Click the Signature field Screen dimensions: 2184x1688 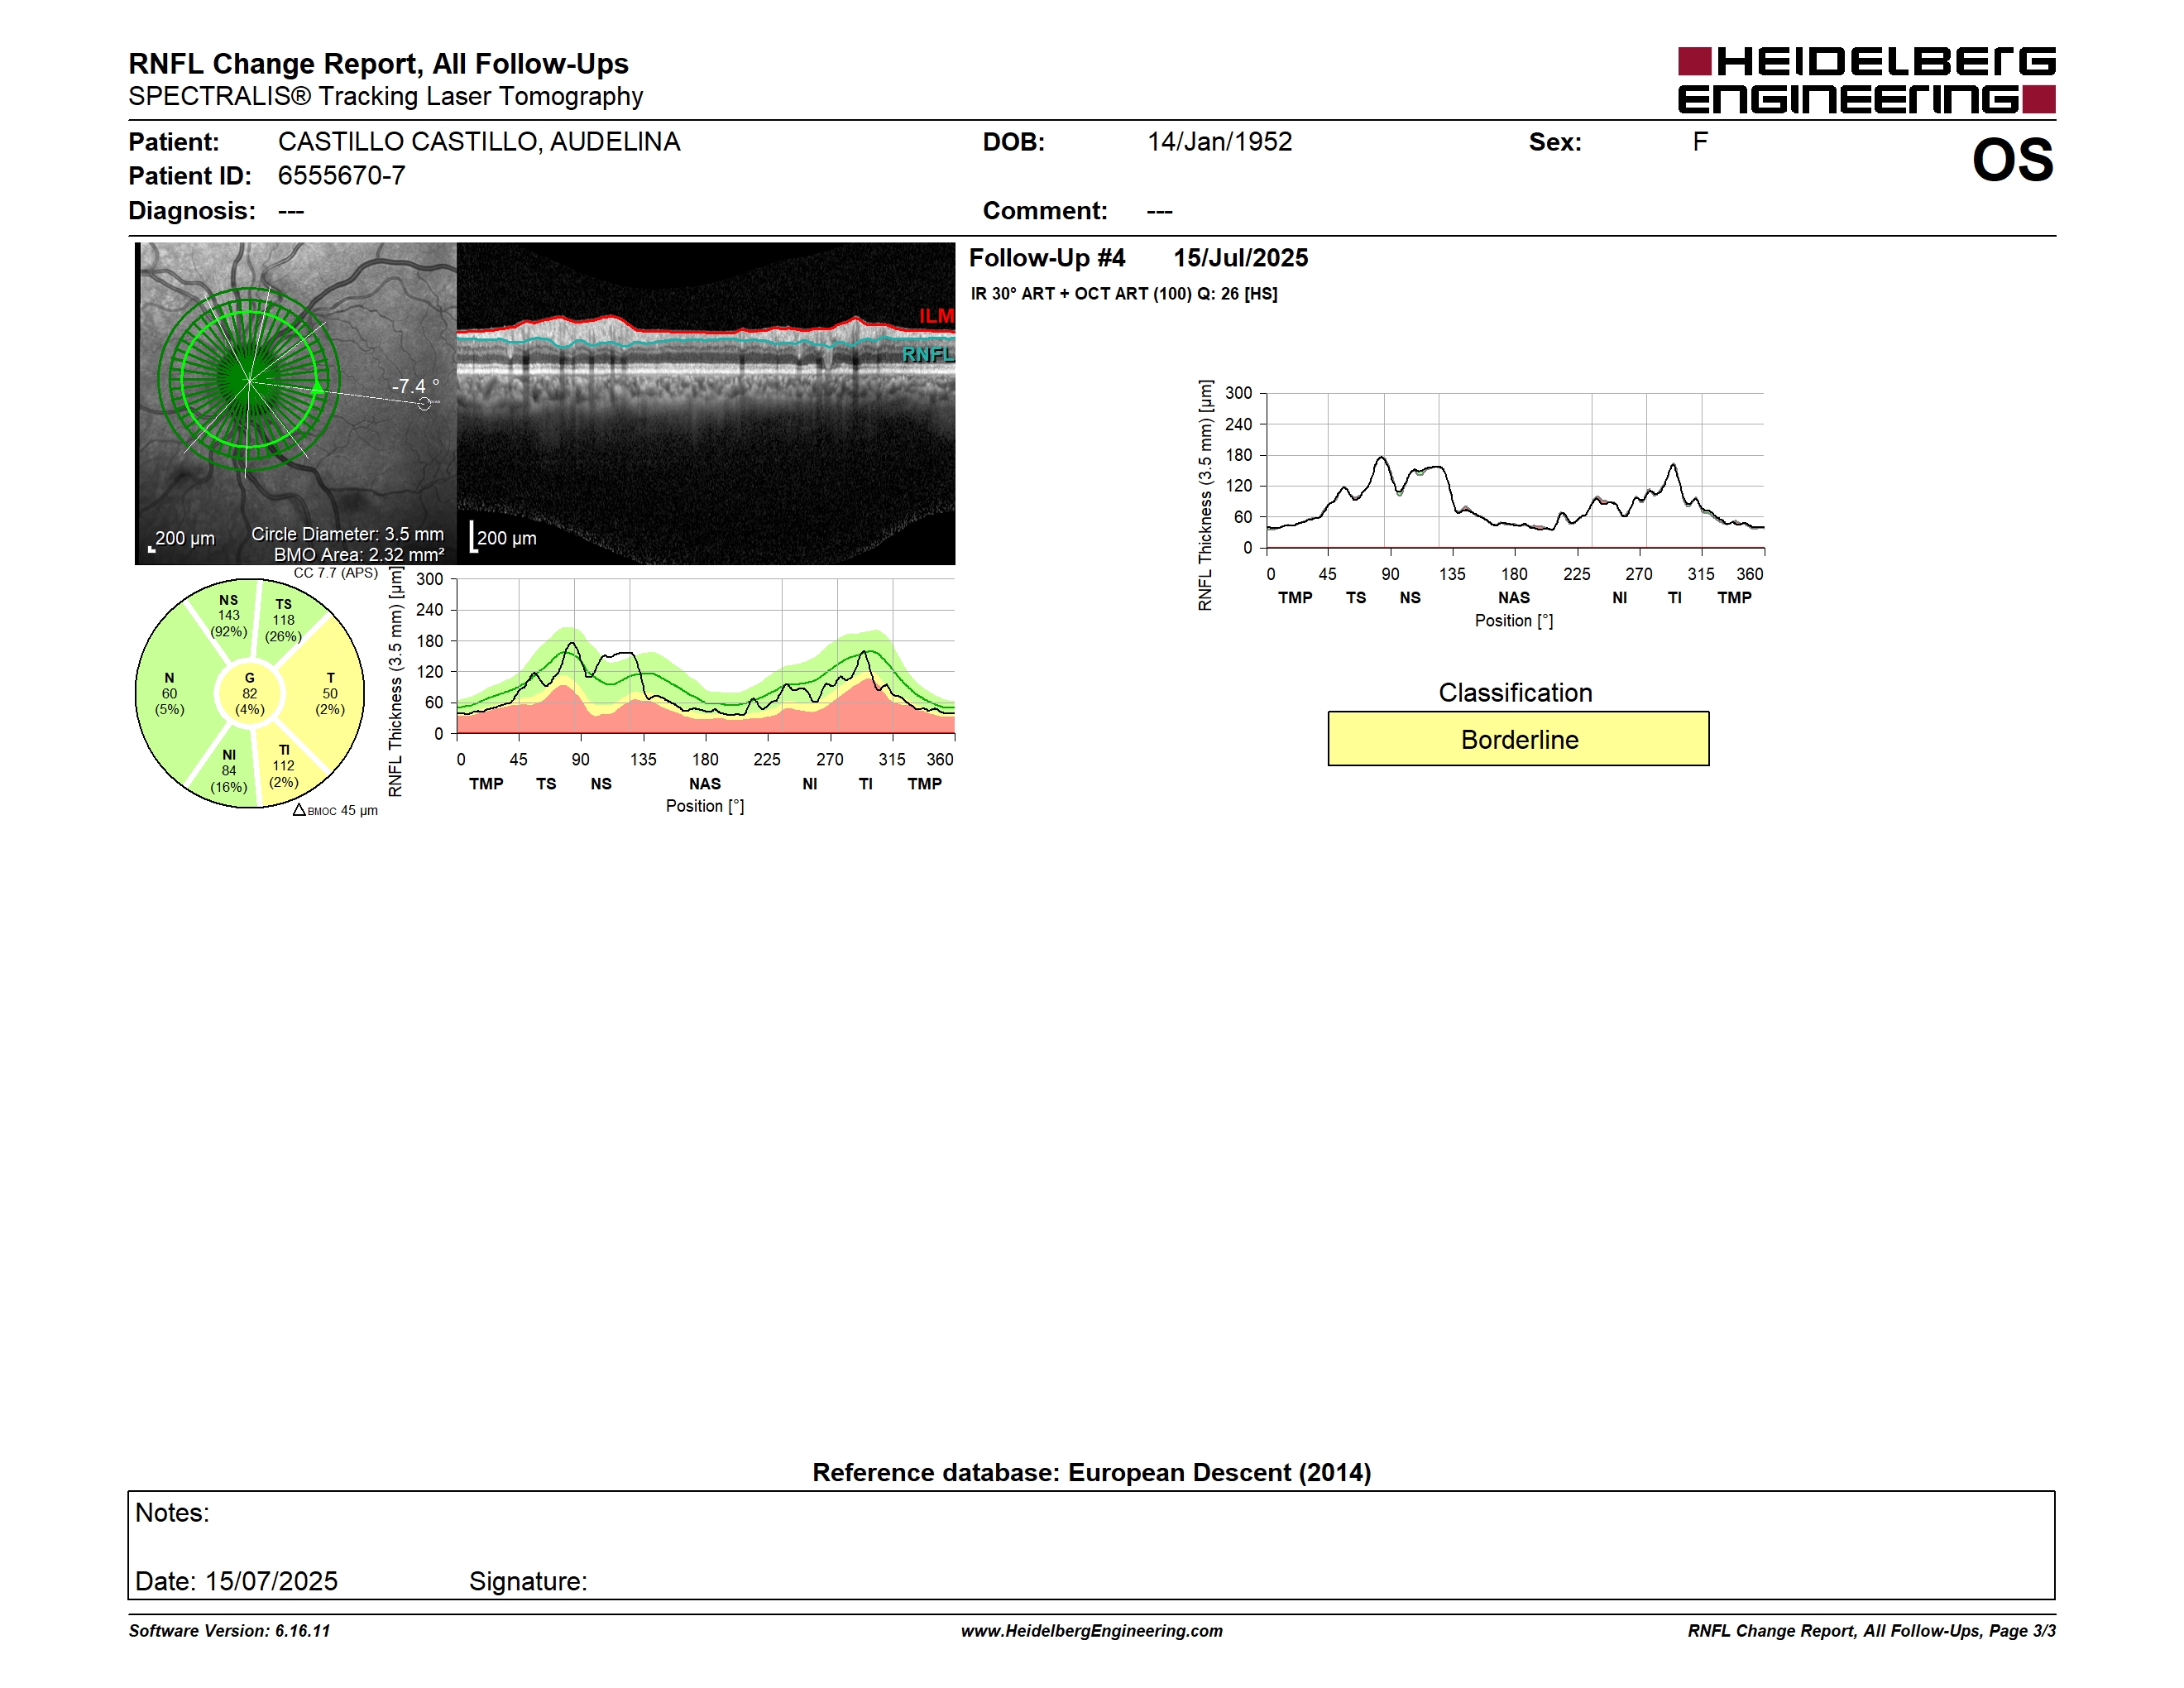pyautogui.click(x=528, y=1581)
